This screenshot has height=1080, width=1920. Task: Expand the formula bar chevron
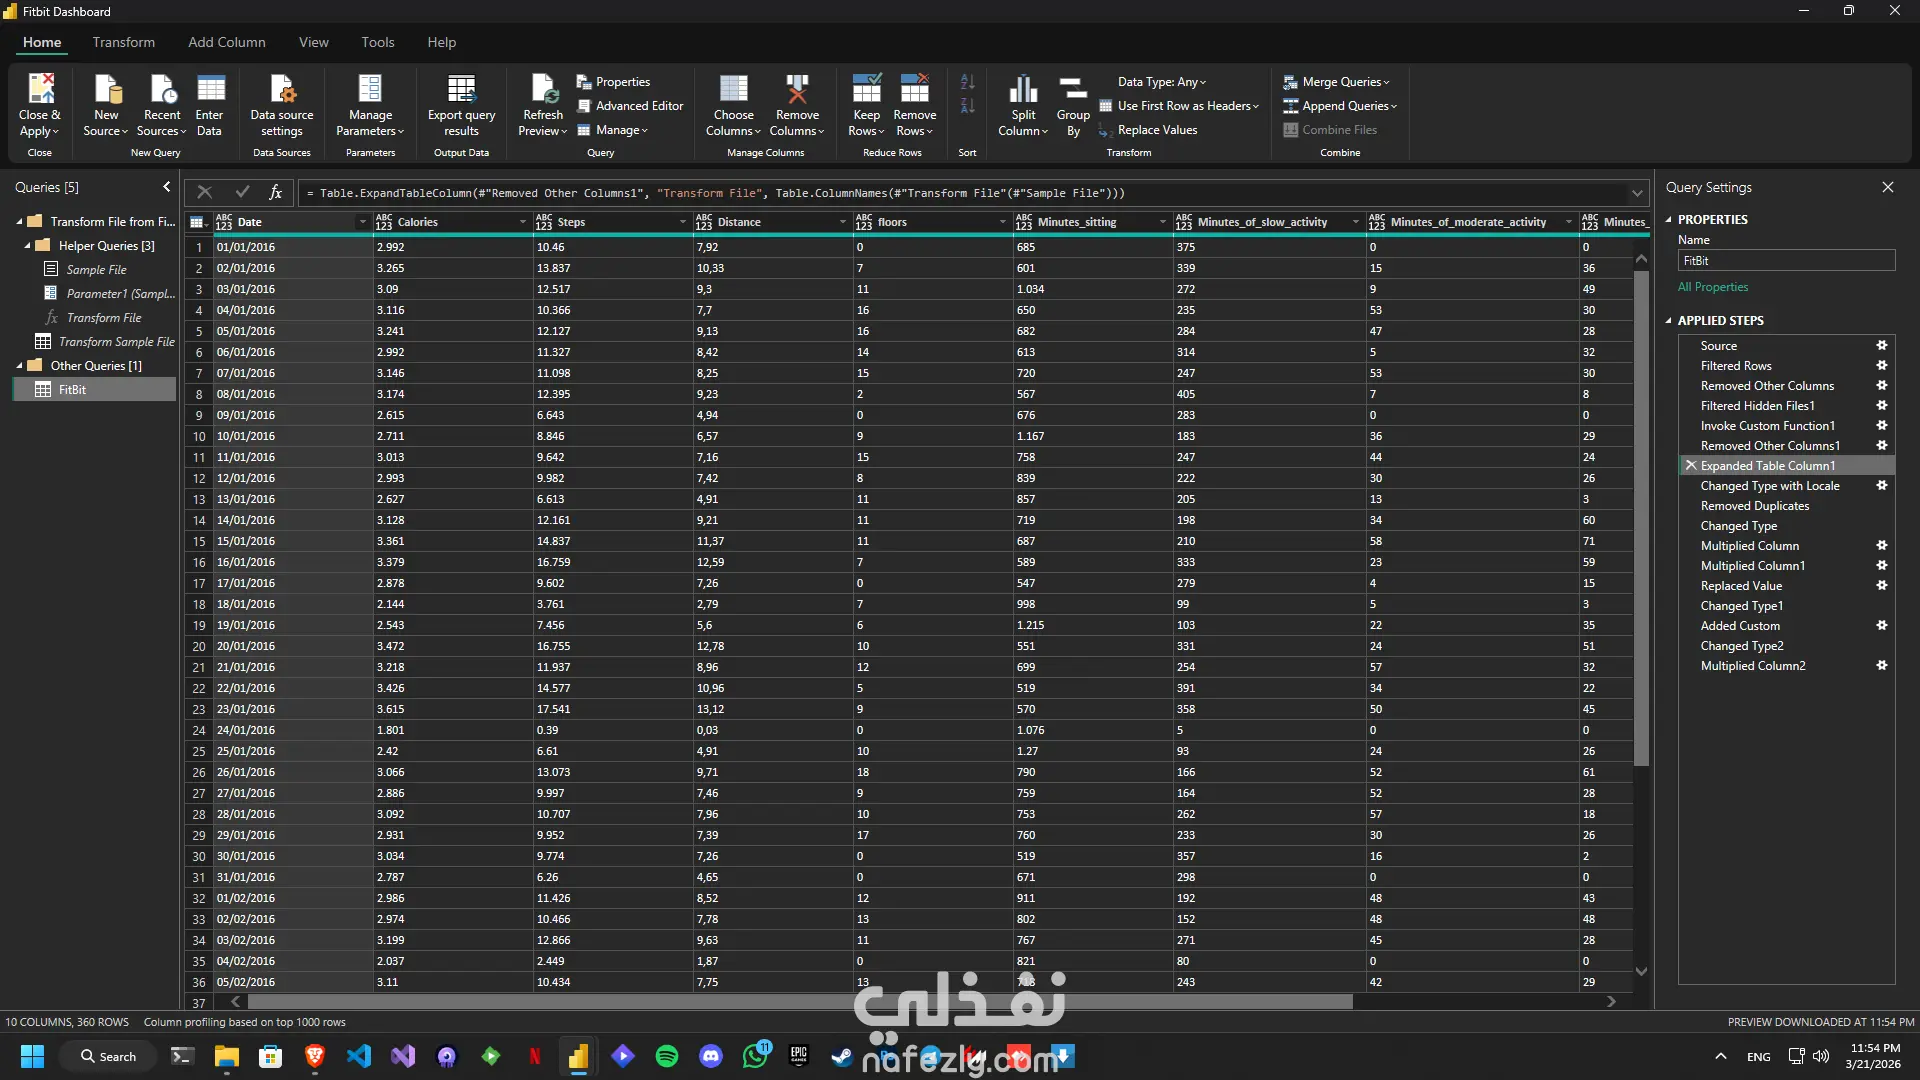point(1637,193)
